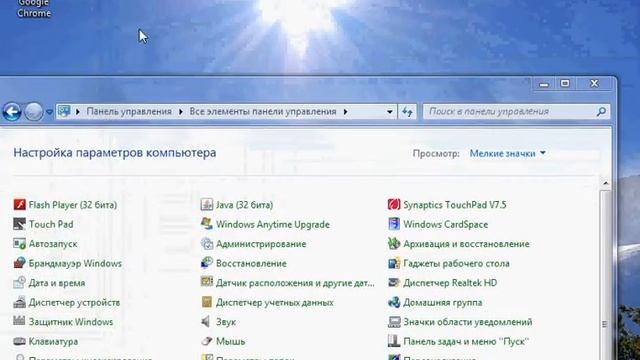Click the Forward navigation button

[x=33, y=111]
